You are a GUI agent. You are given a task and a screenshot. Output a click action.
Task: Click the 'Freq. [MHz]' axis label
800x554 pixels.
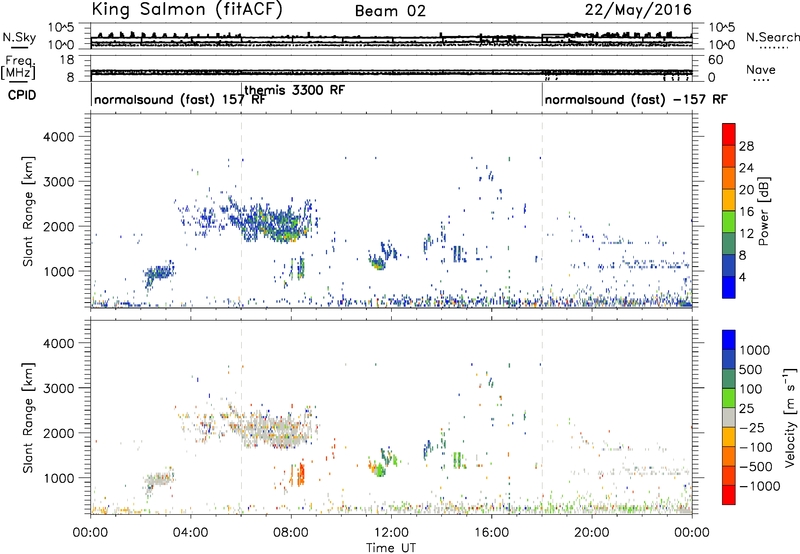[18, 68]
